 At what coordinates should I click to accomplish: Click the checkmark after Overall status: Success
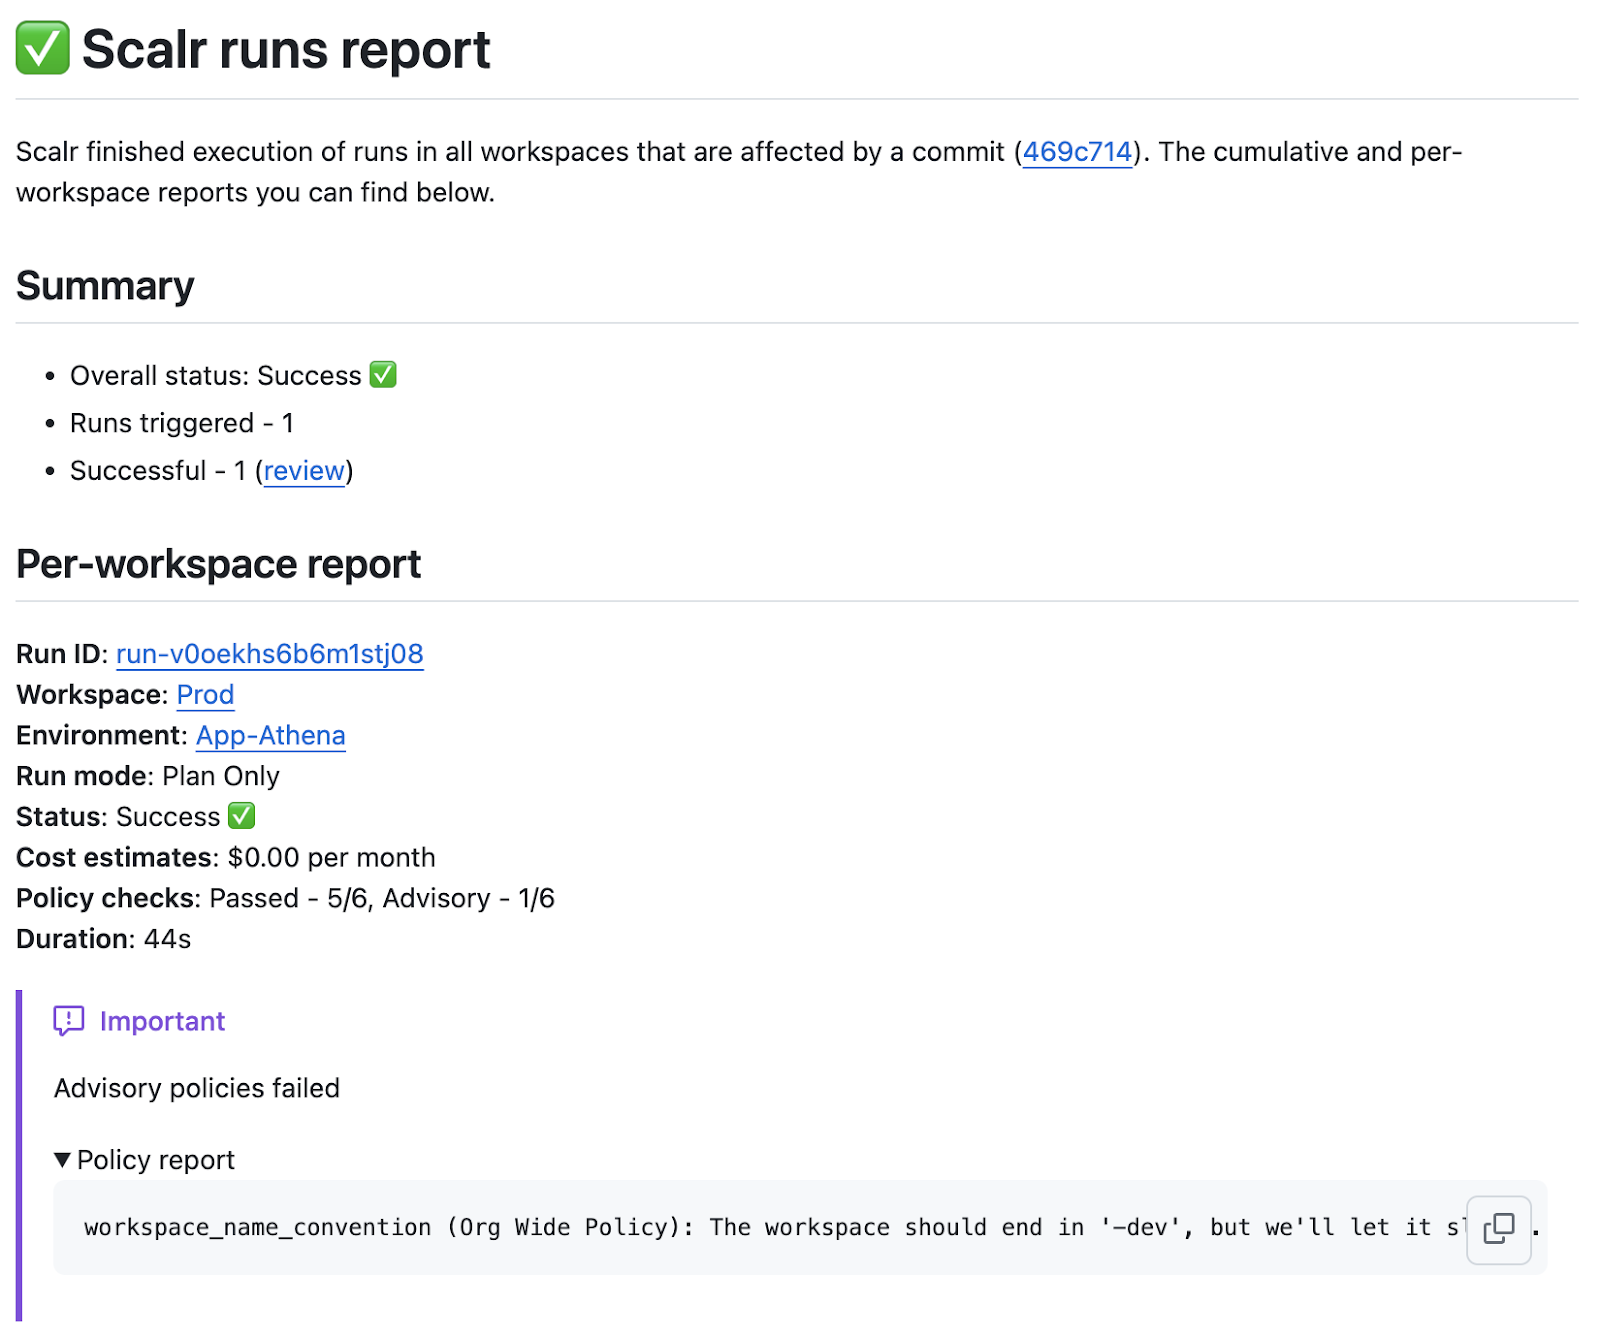383,375
